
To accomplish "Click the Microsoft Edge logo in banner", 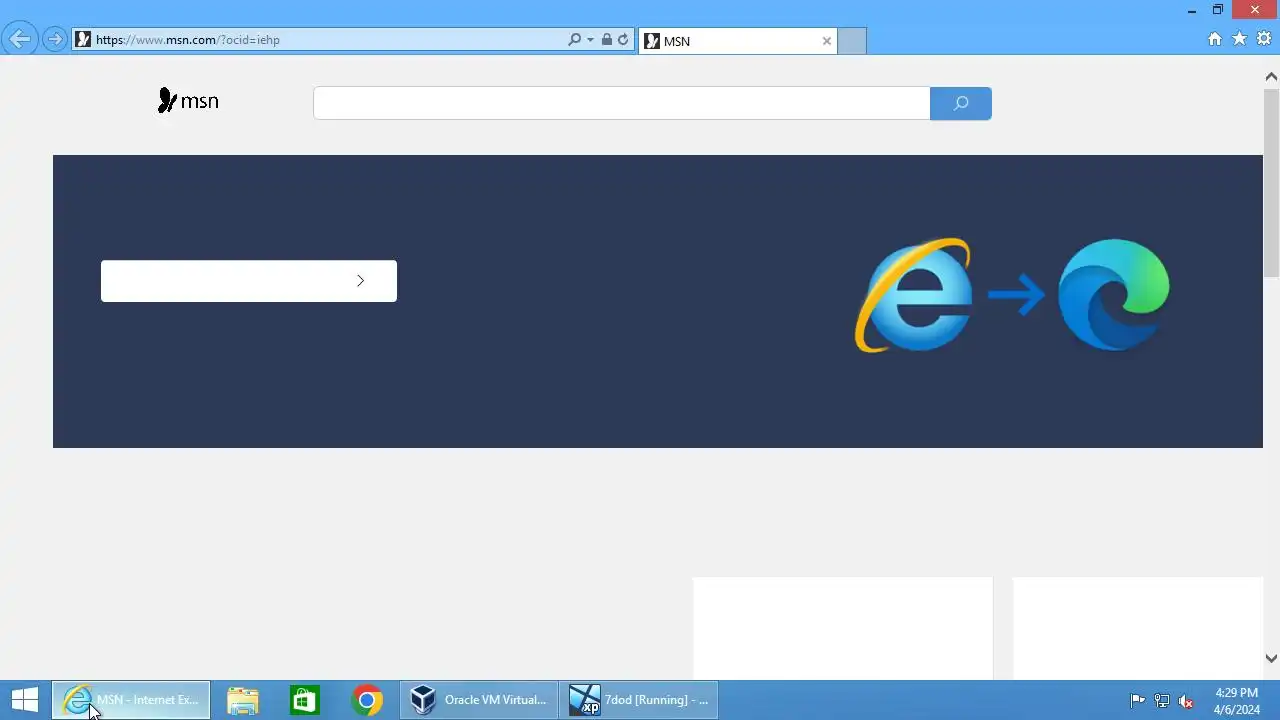I will (1113, 295).
